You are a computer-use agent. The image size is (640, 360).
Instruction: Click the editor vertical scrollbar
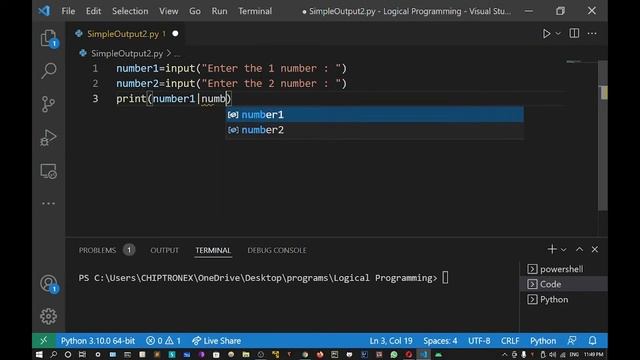(x=603, y=136)
